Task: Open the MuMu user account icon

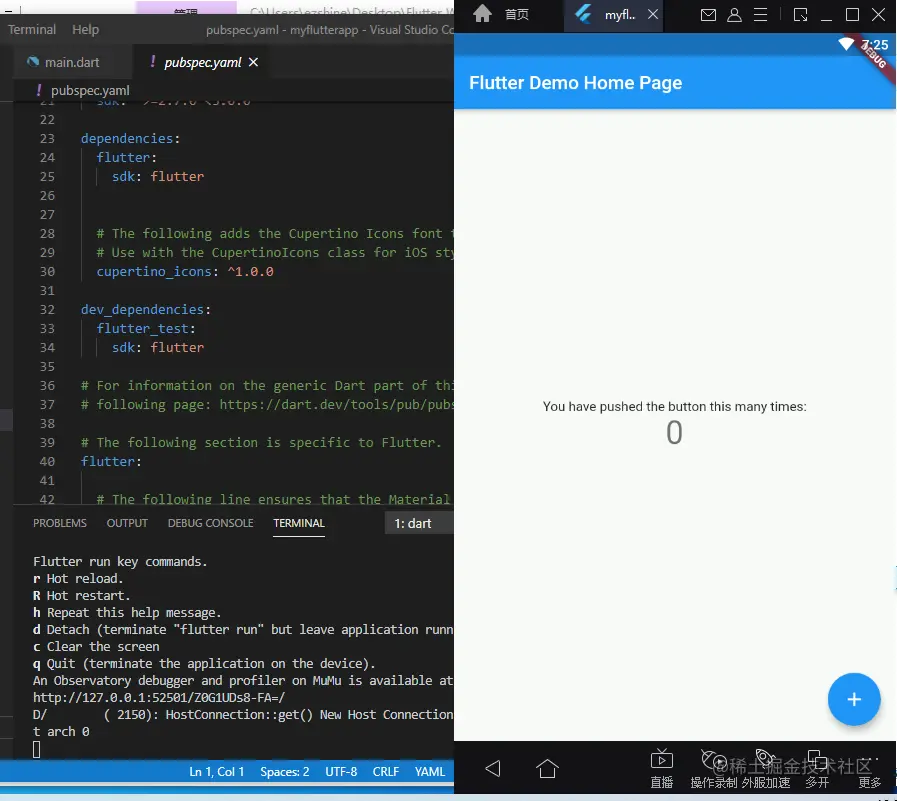Action: [734, 15]
